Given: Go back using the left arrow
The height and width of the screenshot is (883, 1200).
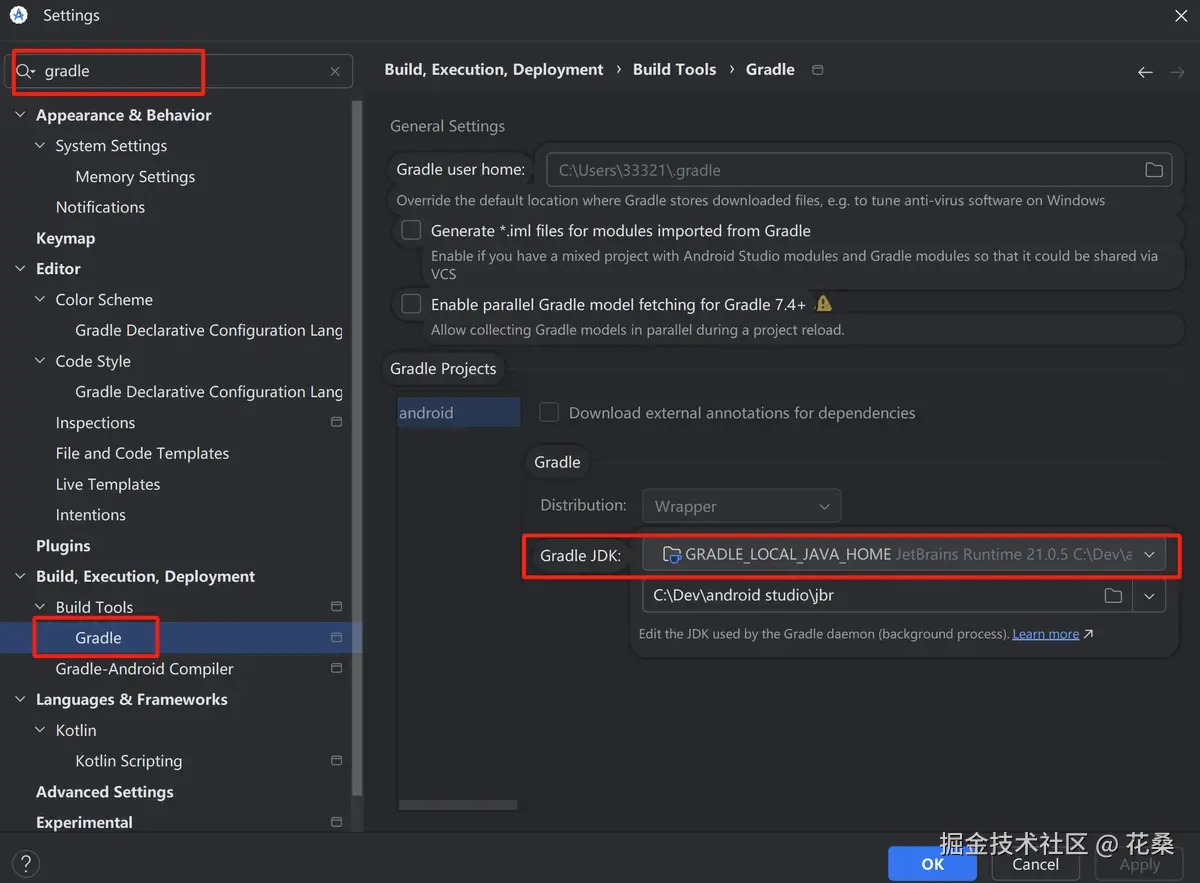Looking at the screenshot, I should coord(1146,72).
